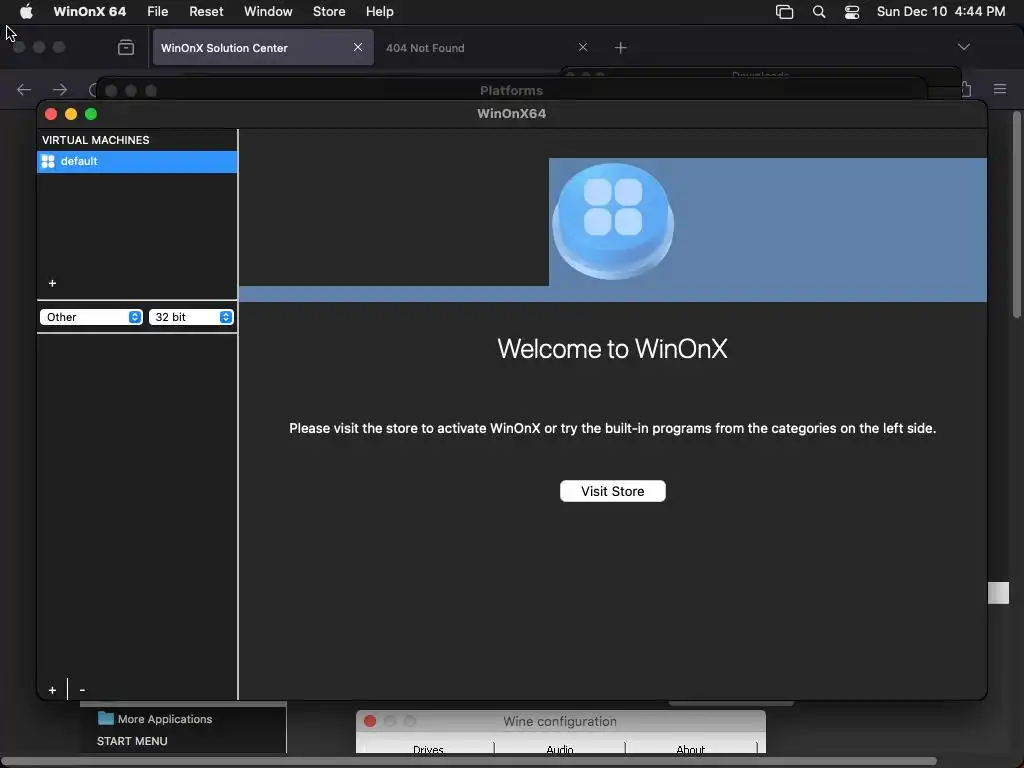Screen dimensions: 1024x768
Task: Open Control Center in menu bar
Action: coord(852,12)
